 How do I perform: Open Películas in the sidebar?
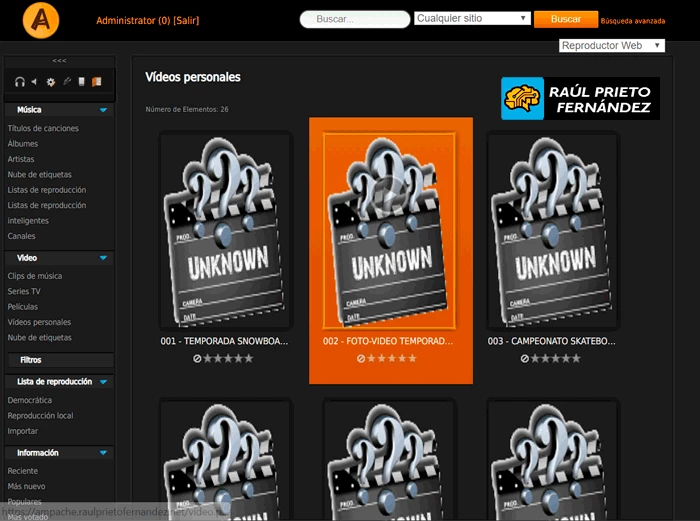pyautogui.click(x=23, y=307)
